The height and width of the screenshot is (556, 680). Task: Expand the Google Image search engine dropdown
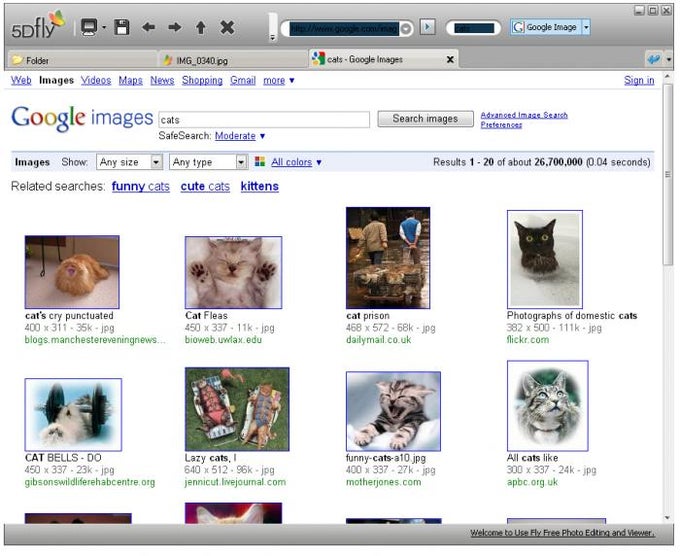(586, 27)
